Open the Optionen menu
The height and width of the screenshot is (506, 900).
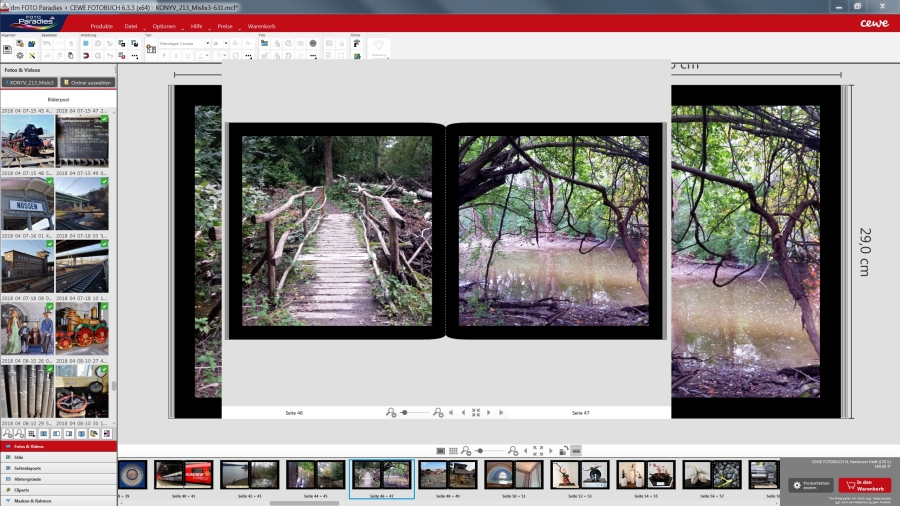pos(164,25)
